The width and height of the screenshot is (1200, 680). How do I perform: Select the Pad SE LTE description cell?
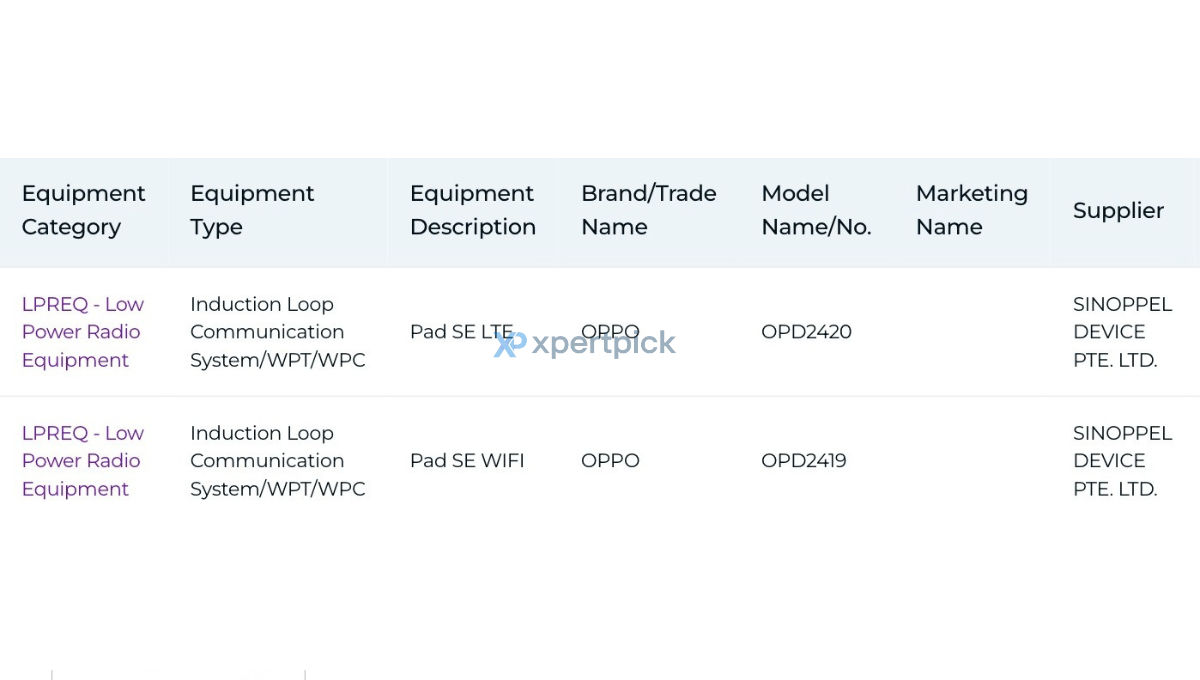[x=461, y=332]
